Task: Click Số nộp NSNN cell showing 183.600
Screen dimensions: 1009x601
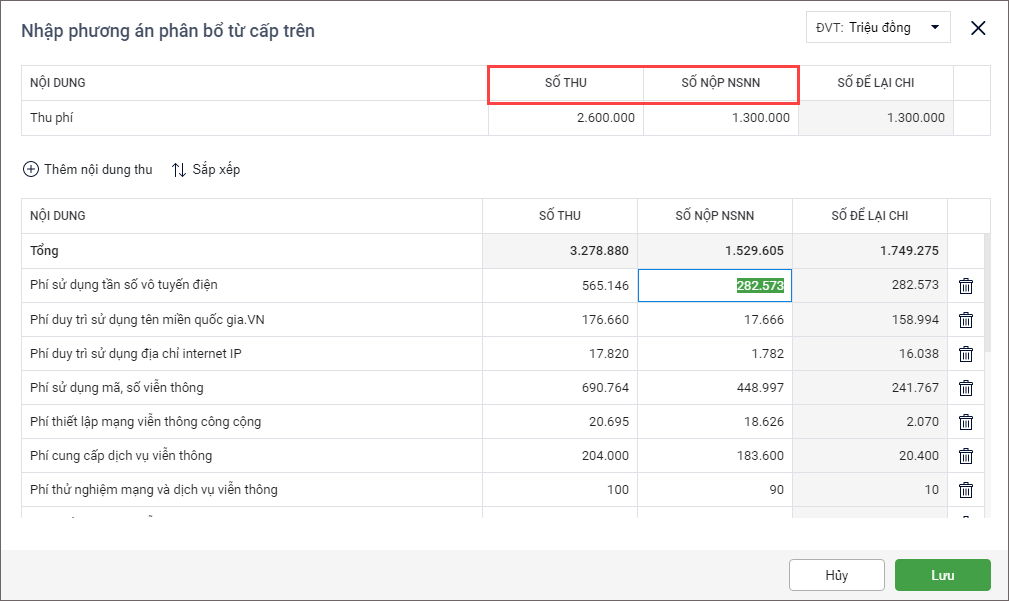Action: tap(715, 456)
